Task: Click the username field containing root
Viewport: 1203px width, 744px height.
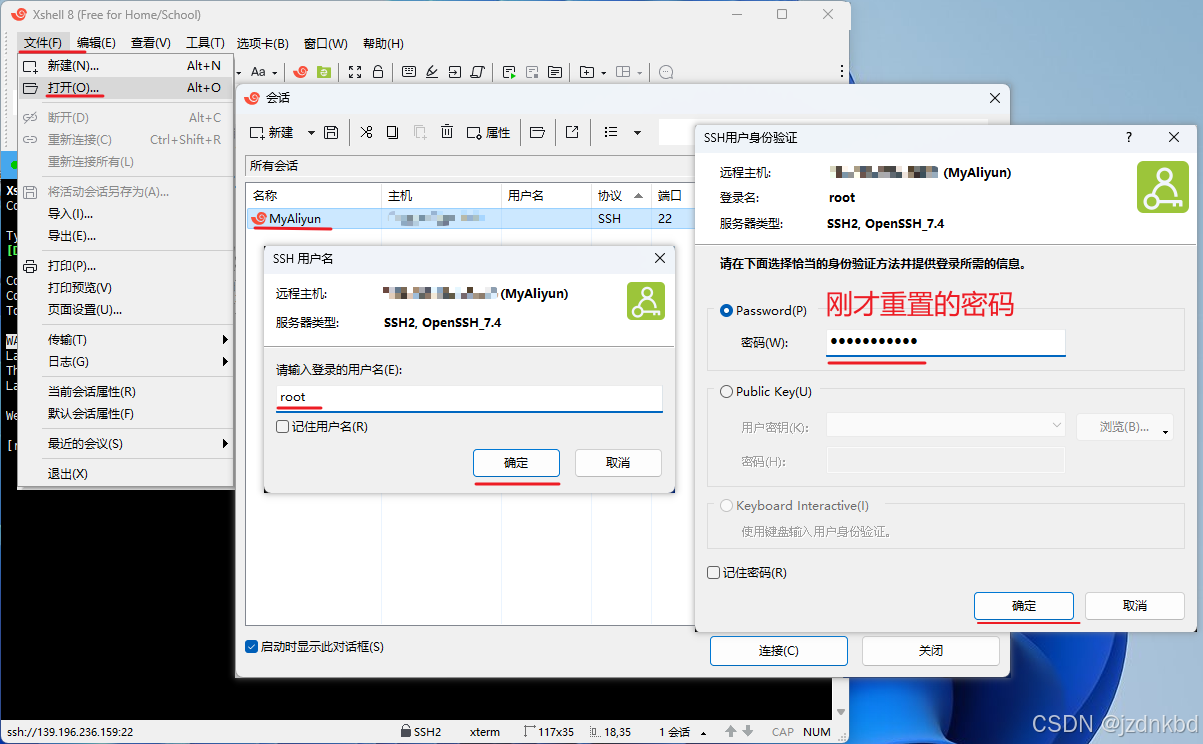Action: click(469, 397)
